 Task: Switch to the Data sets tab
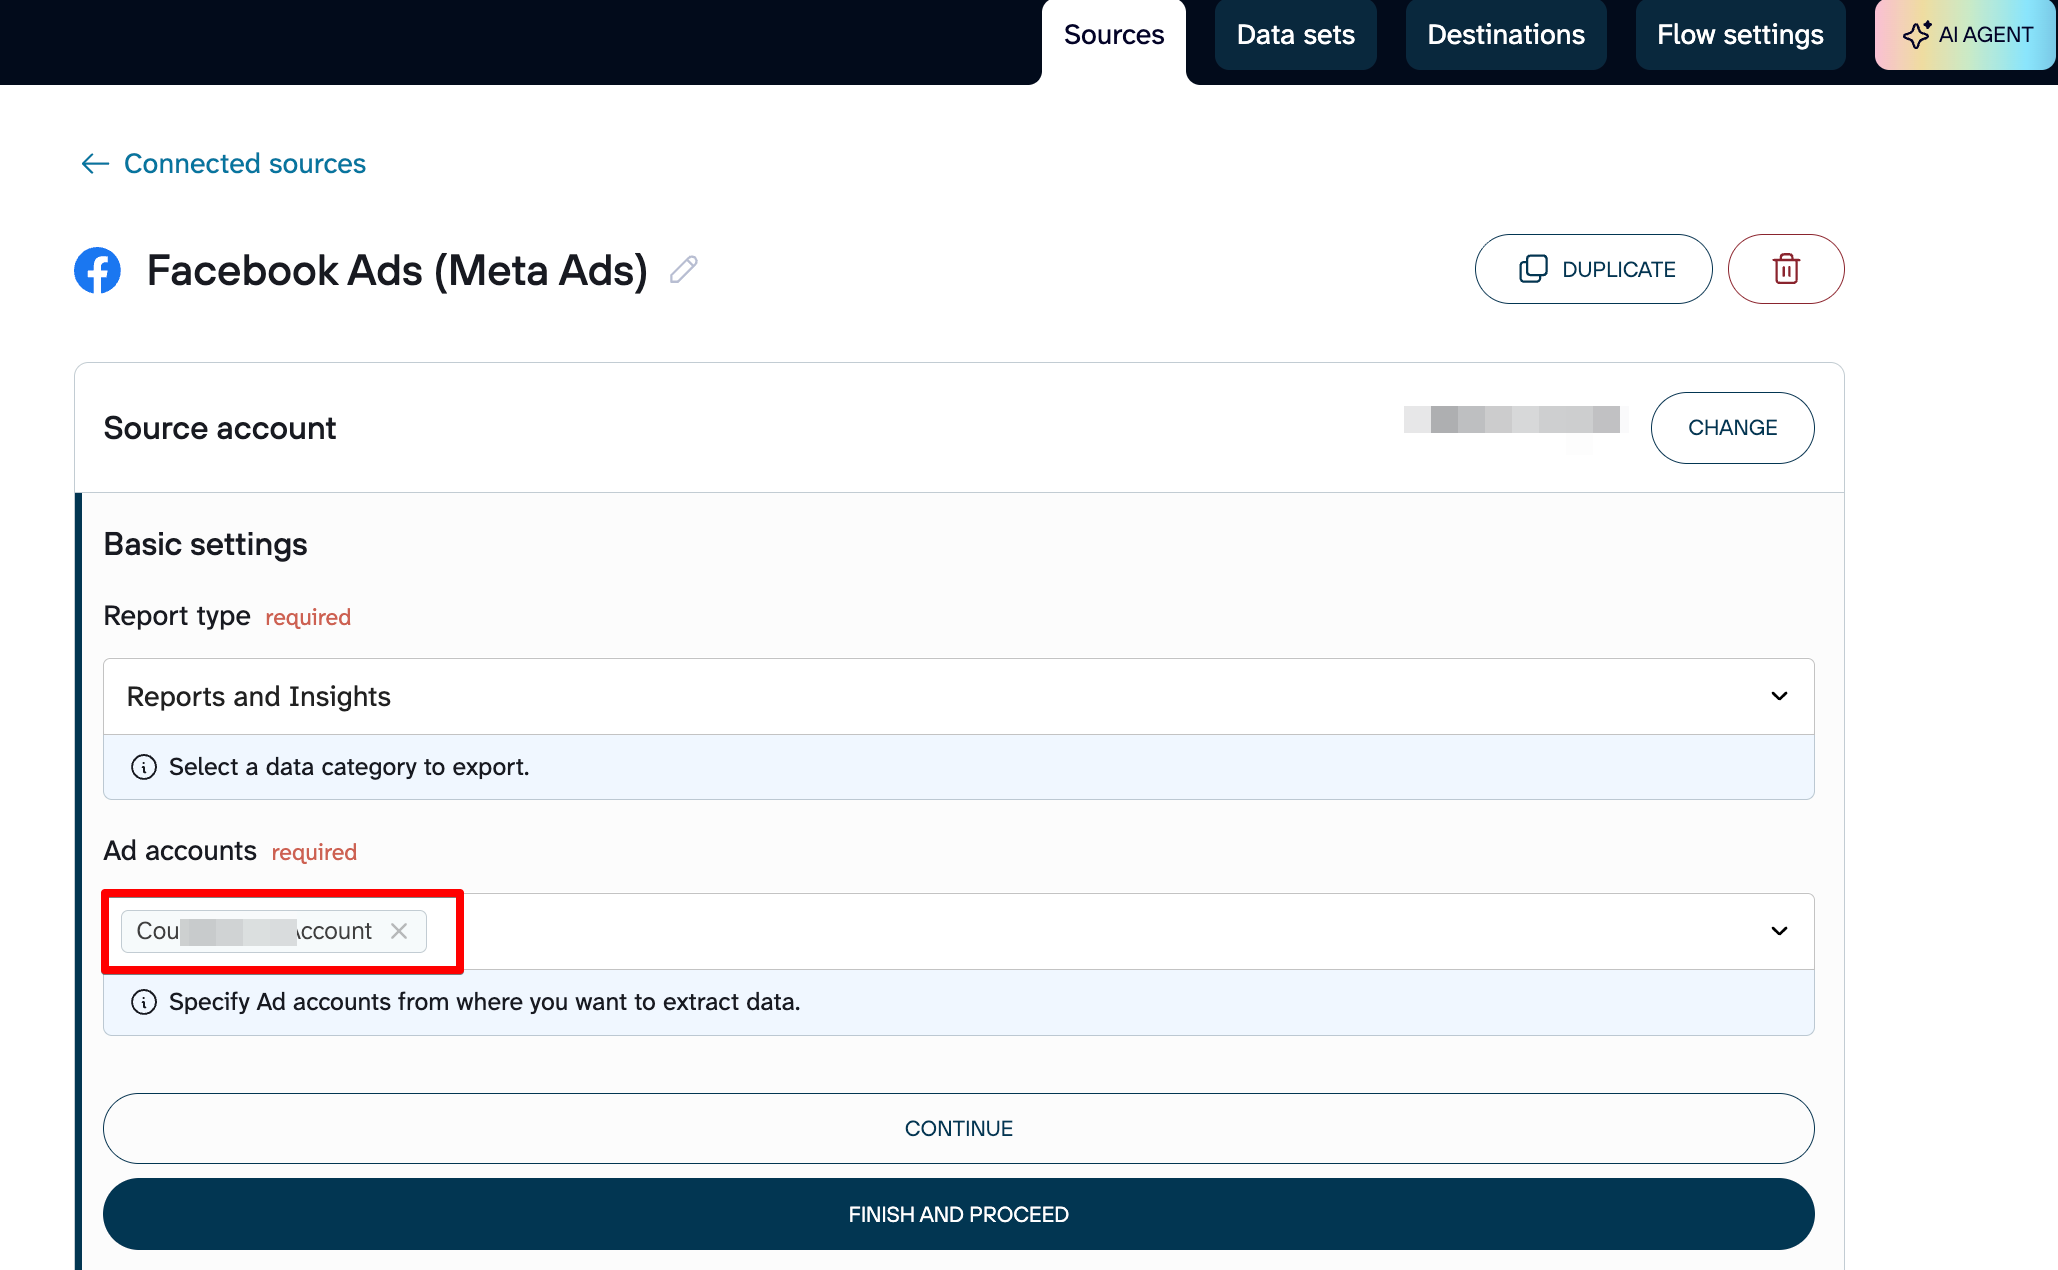tap(1295, 35)
